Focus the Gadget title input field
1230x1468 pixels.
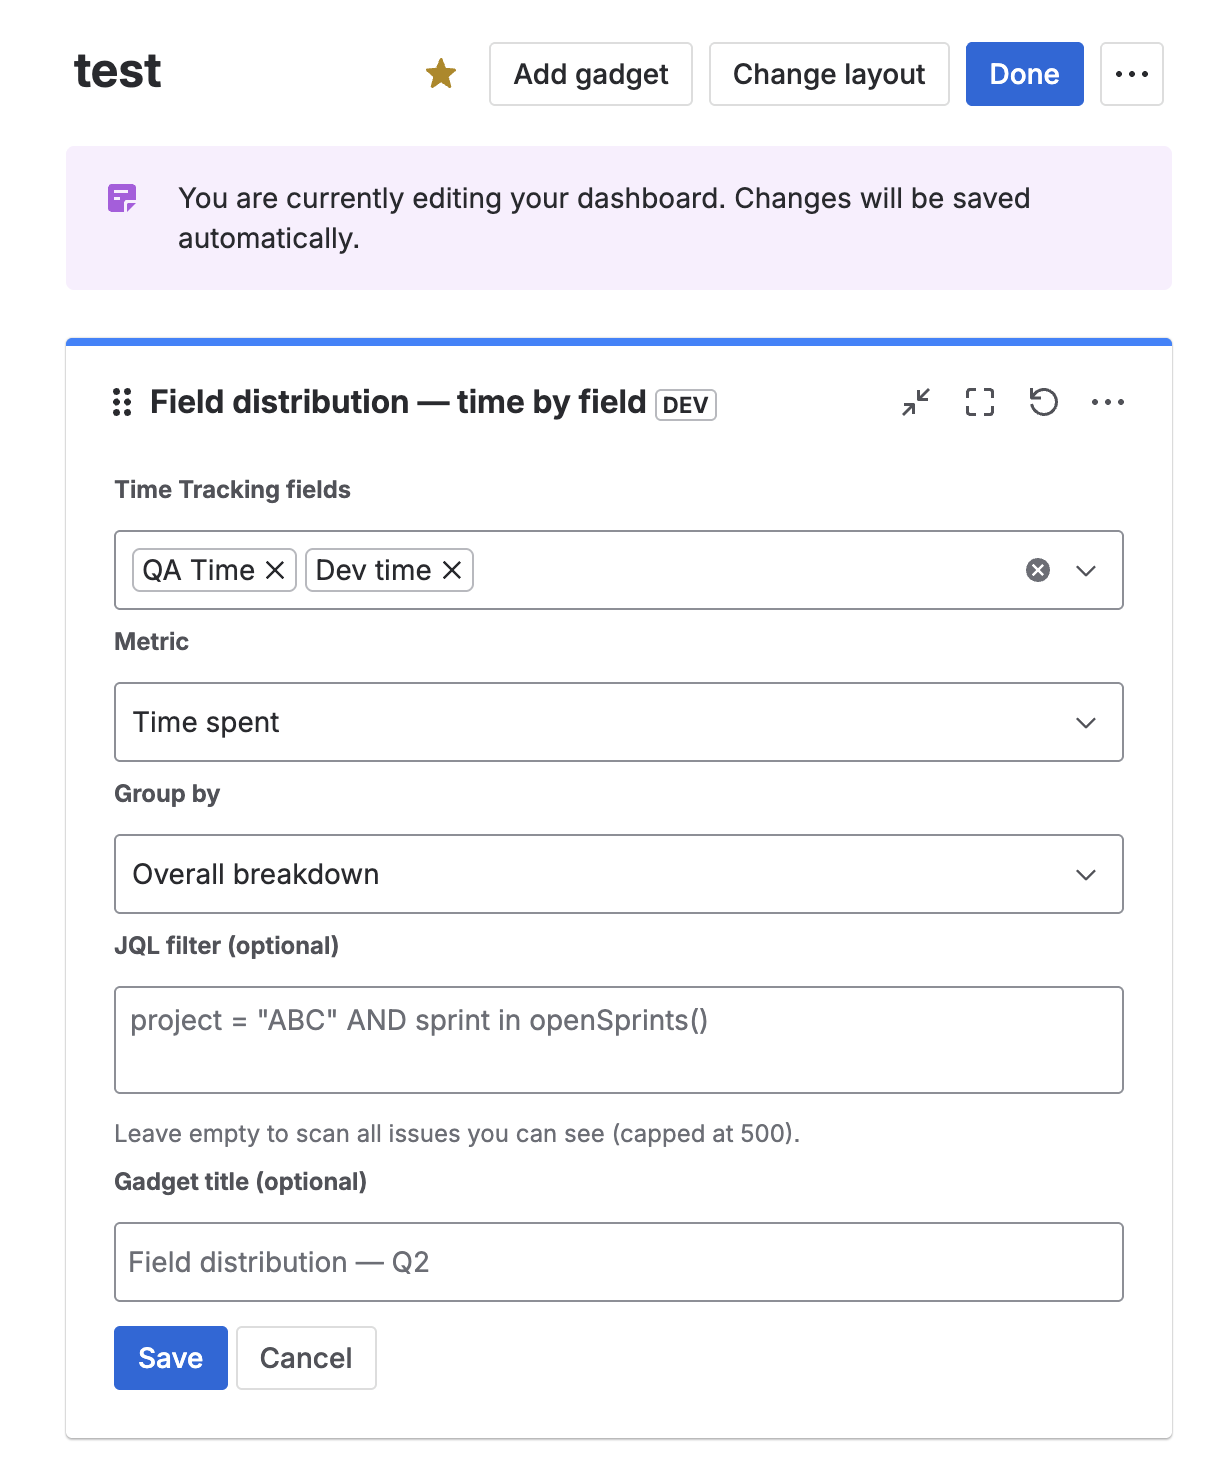pos(619,1262)
